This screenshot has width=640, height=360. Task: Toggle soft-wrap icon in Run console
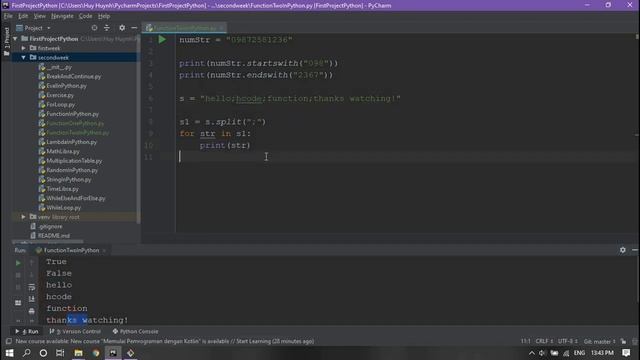(31, 287)
